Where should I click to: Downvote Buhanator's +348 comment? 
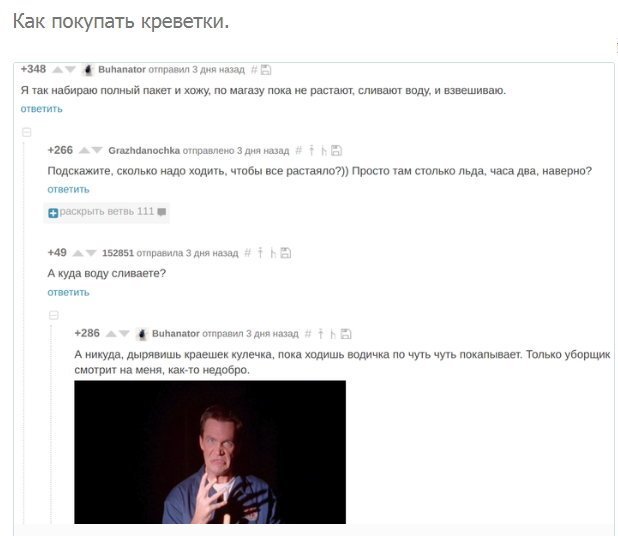[70, 70]
